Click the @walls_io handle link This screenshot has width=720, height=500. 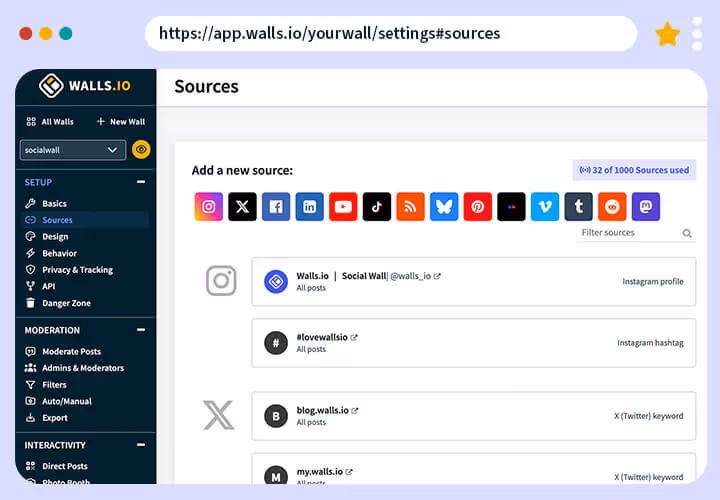point(411,276)
